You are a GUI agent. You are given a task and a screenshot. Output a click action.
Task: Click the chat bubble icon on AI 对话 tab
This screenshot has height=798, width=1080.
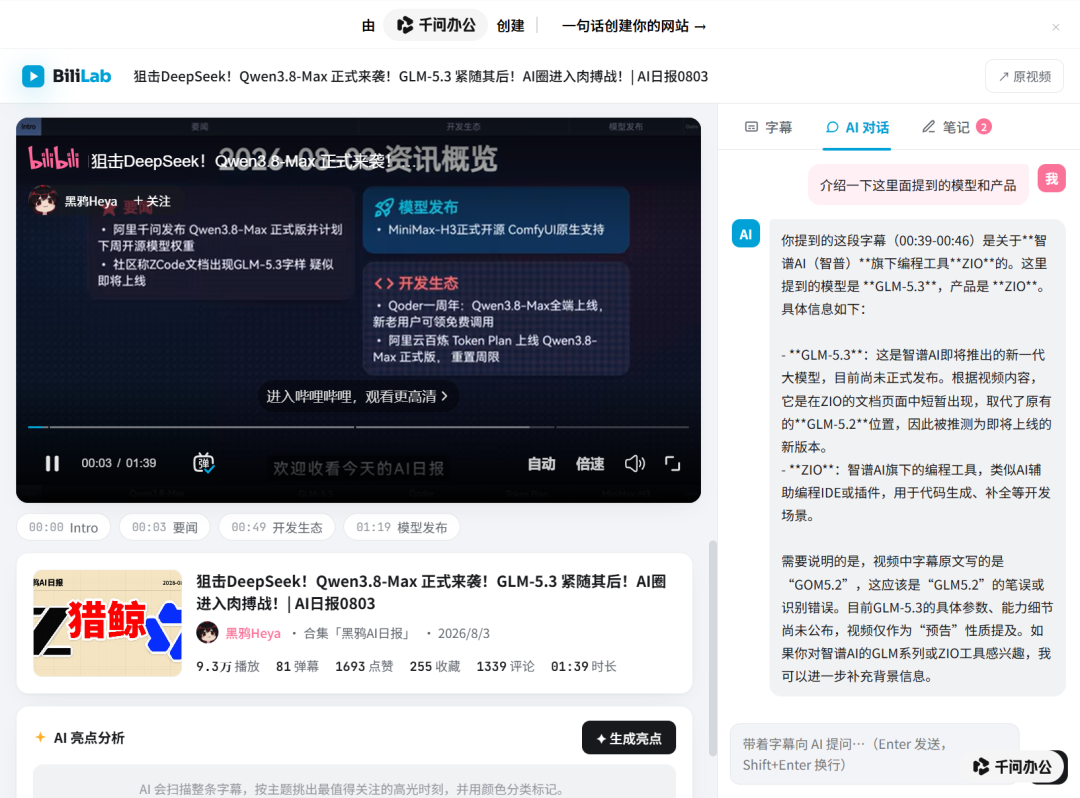tap(833, 127)
